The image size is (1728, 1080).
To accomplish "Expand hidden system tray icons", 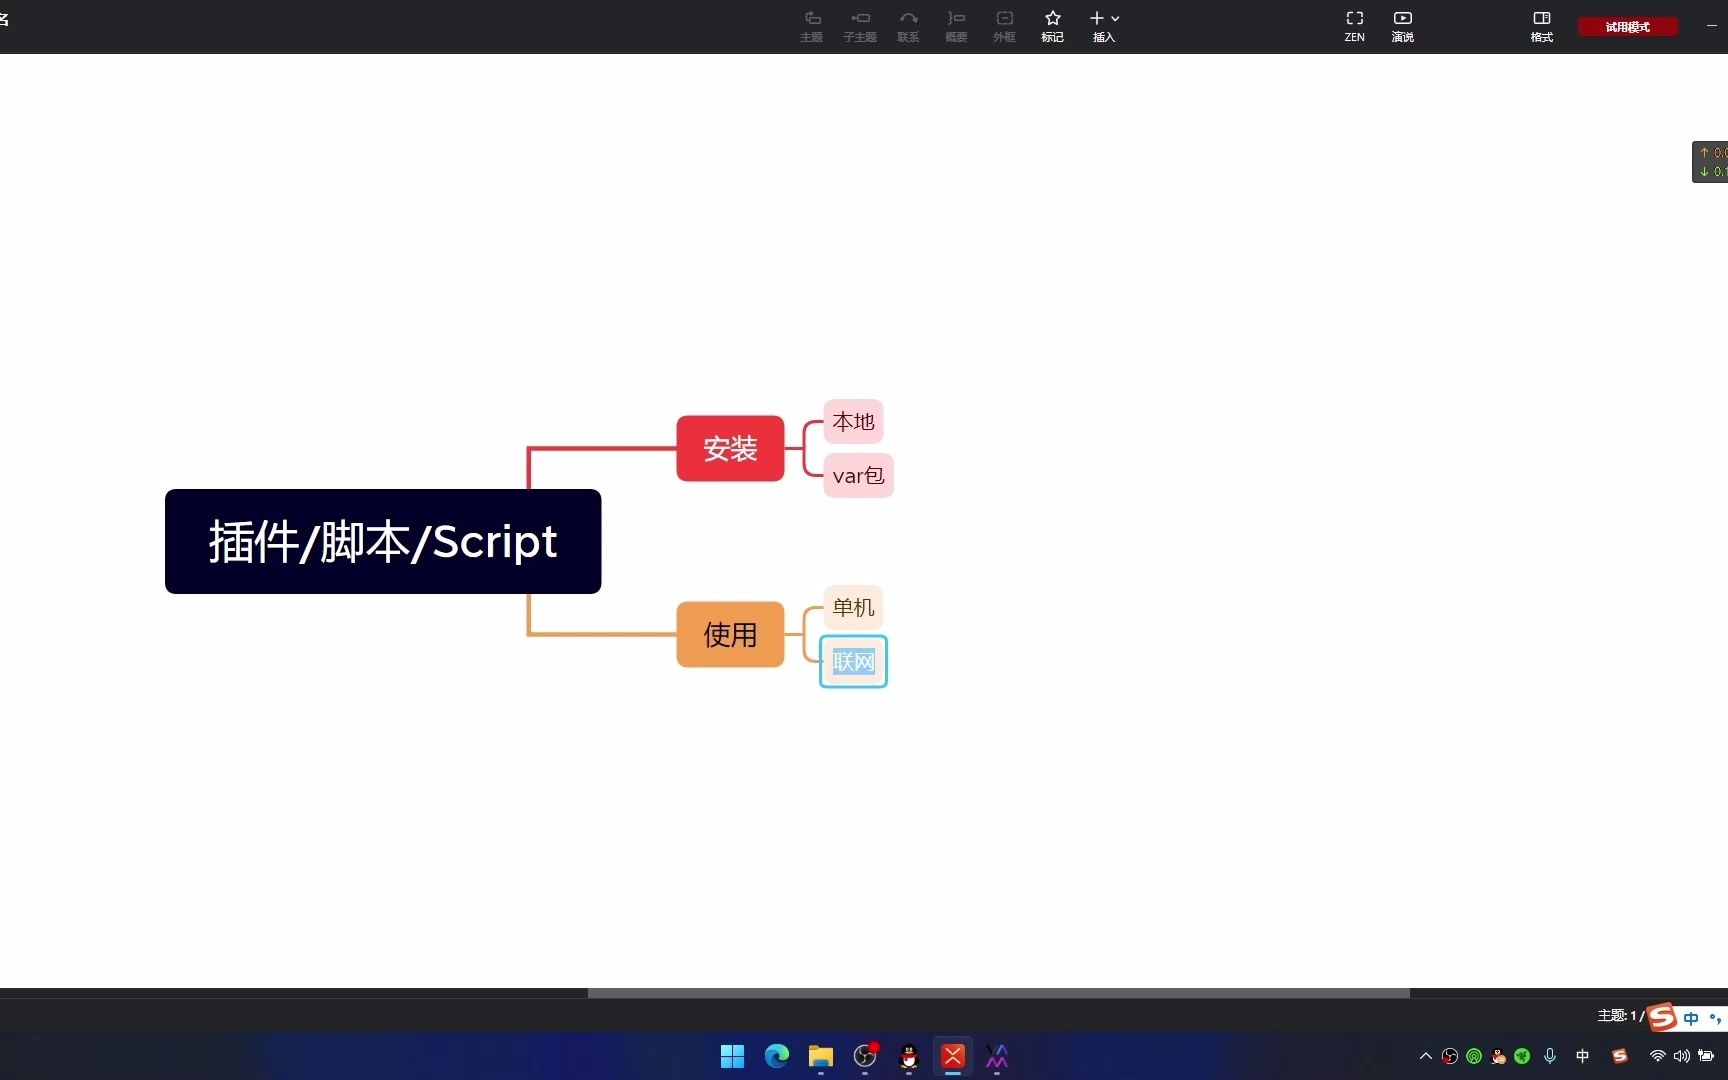I will point(1424,1056).
